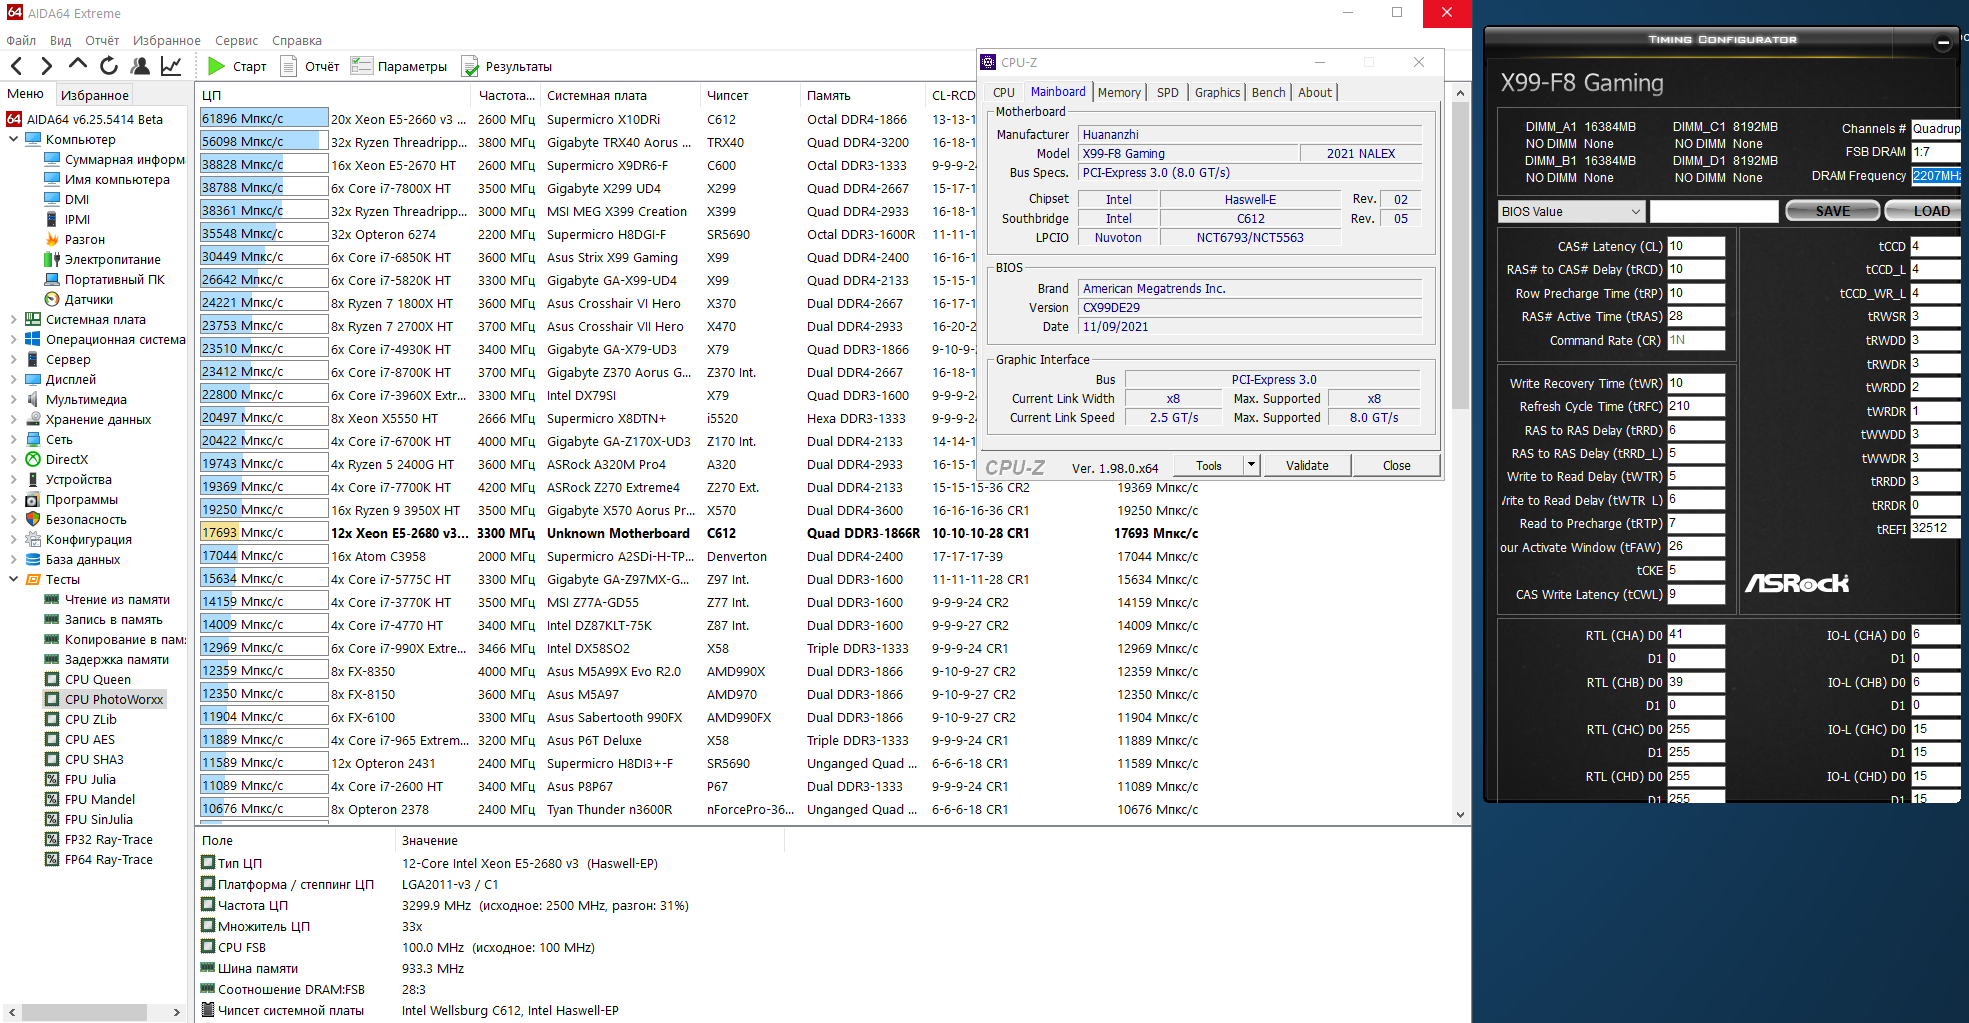Open the Сервис menu

(236, 41)
